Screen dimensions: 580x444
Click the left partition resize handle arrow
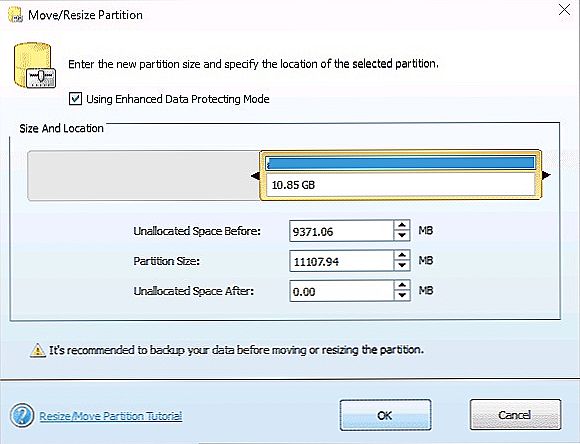coord(255,175)
